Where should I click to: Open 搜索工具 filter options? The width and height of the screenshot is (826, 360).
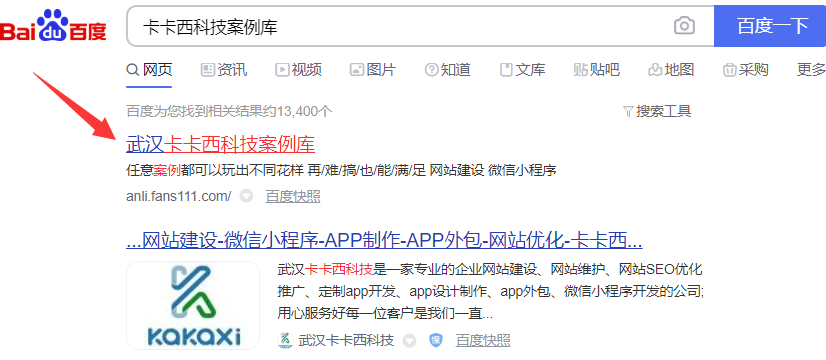tap(657, 111)
